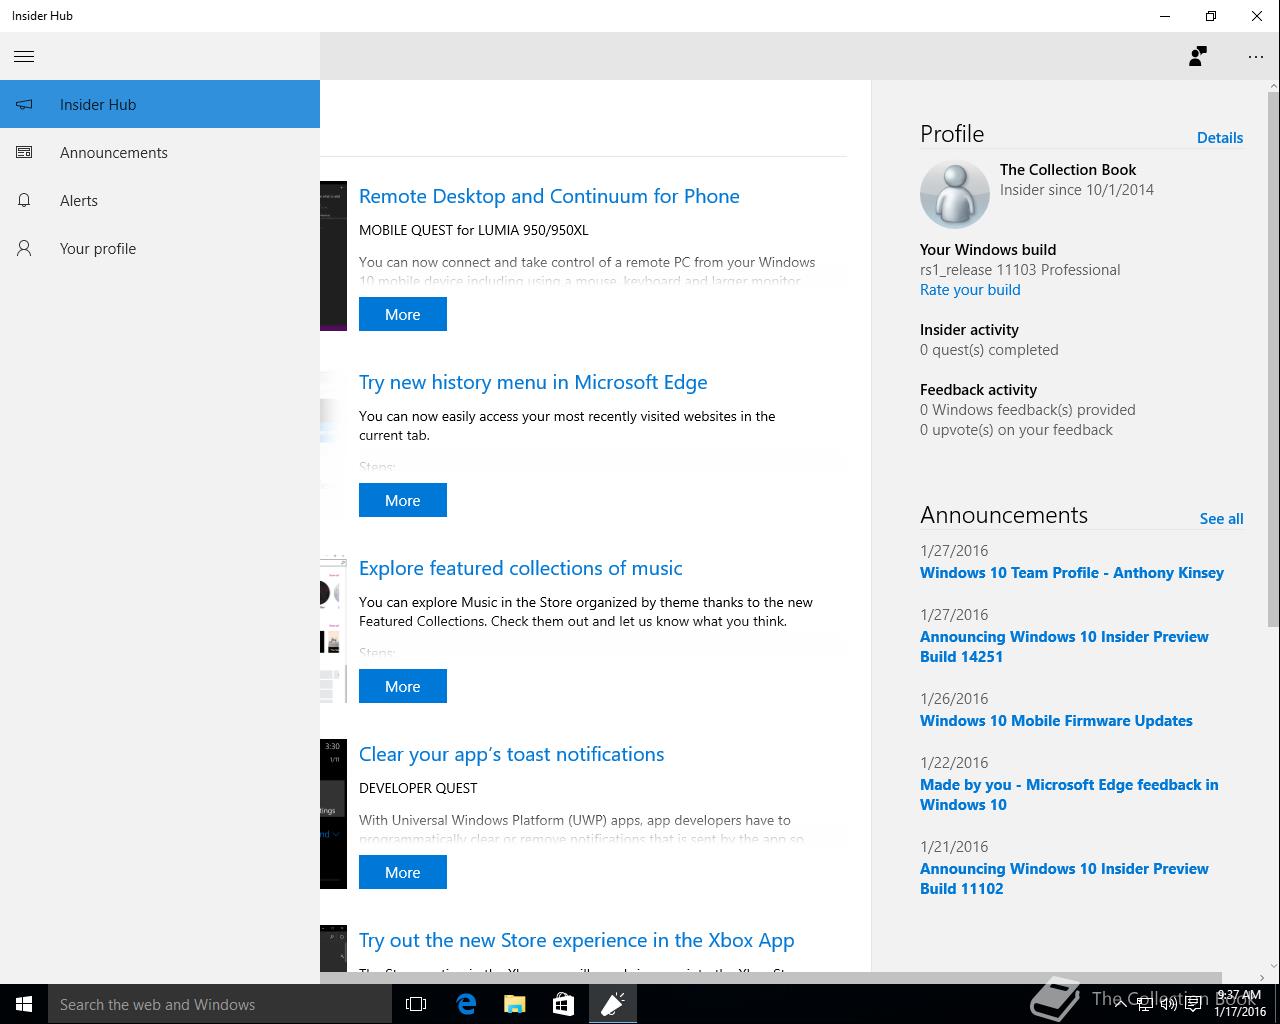This screenshot has height=1024, width=1280.
Task: Open Windows 10 Team Profile - Anthony Kinsey
Action: coord(1072,573)
